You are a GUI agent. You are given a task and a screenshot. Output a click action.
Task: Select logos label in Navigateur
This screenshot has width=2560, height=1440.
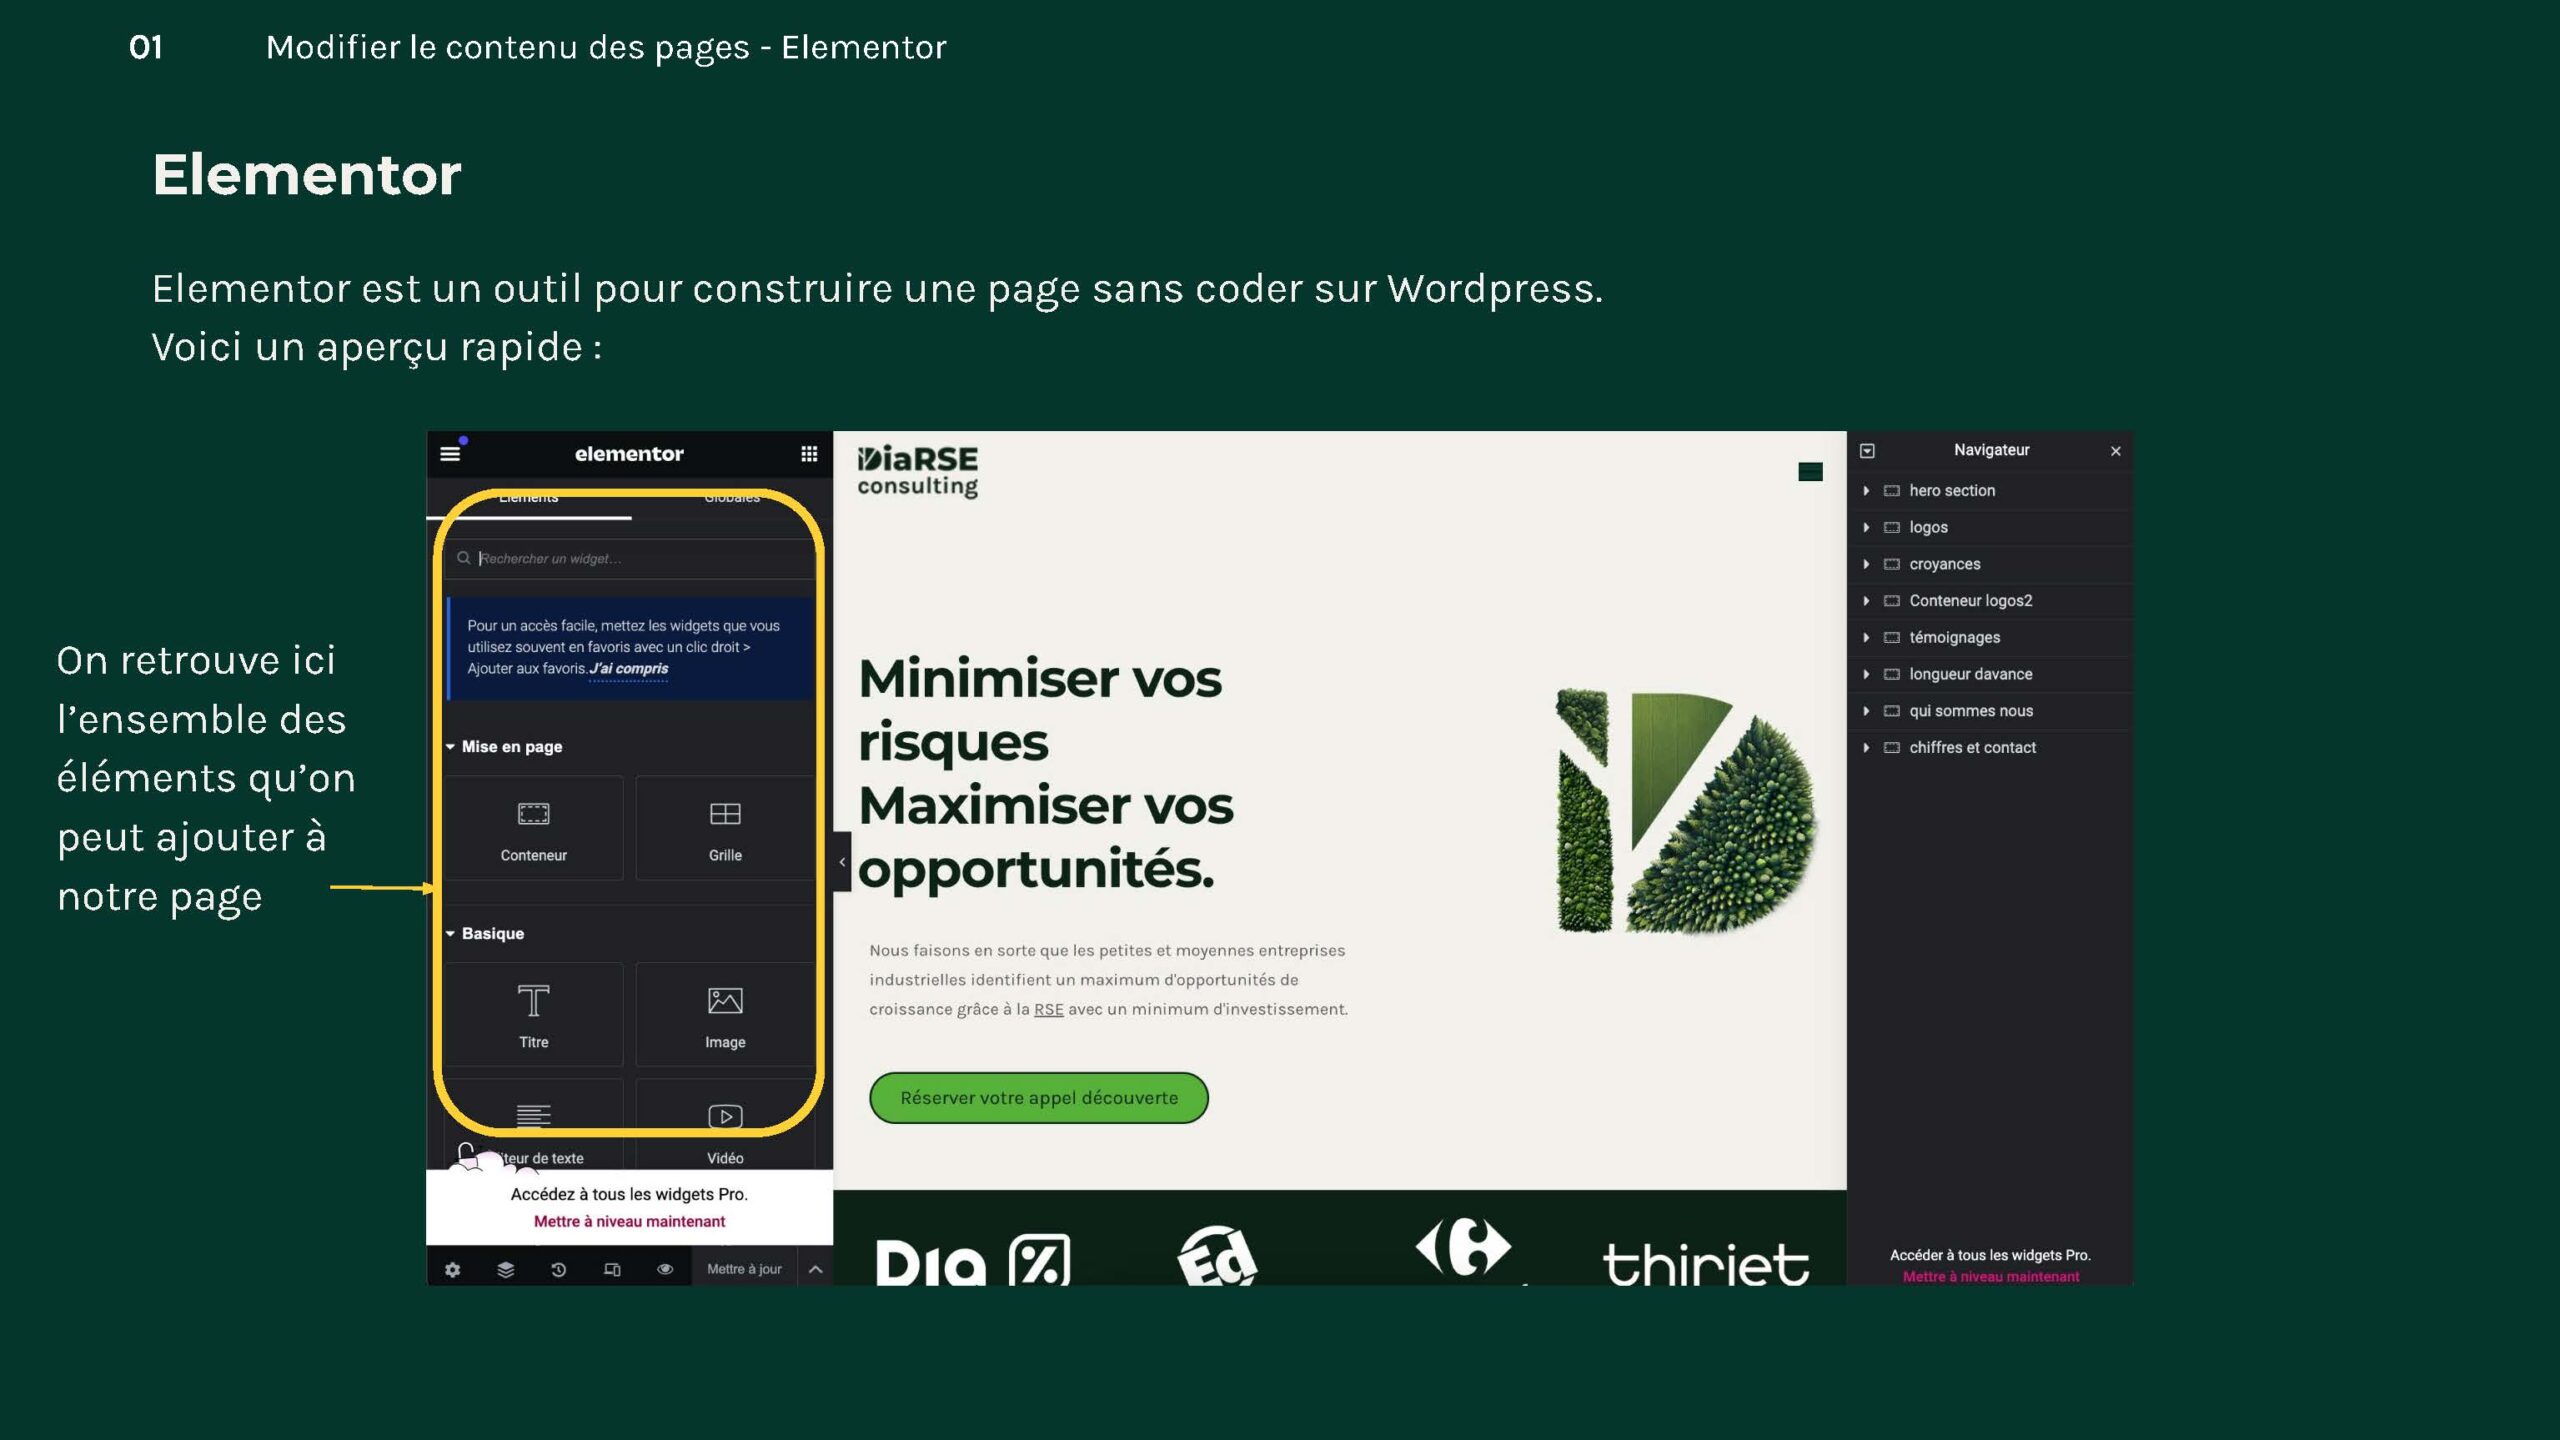(1928, 527)
